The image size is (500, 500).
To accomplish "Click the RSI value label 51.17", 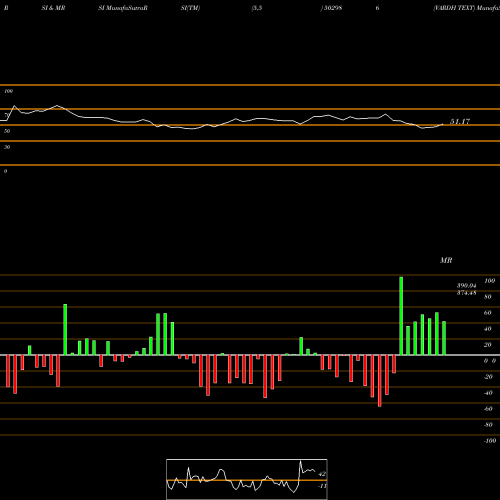I will pos(460,122).
